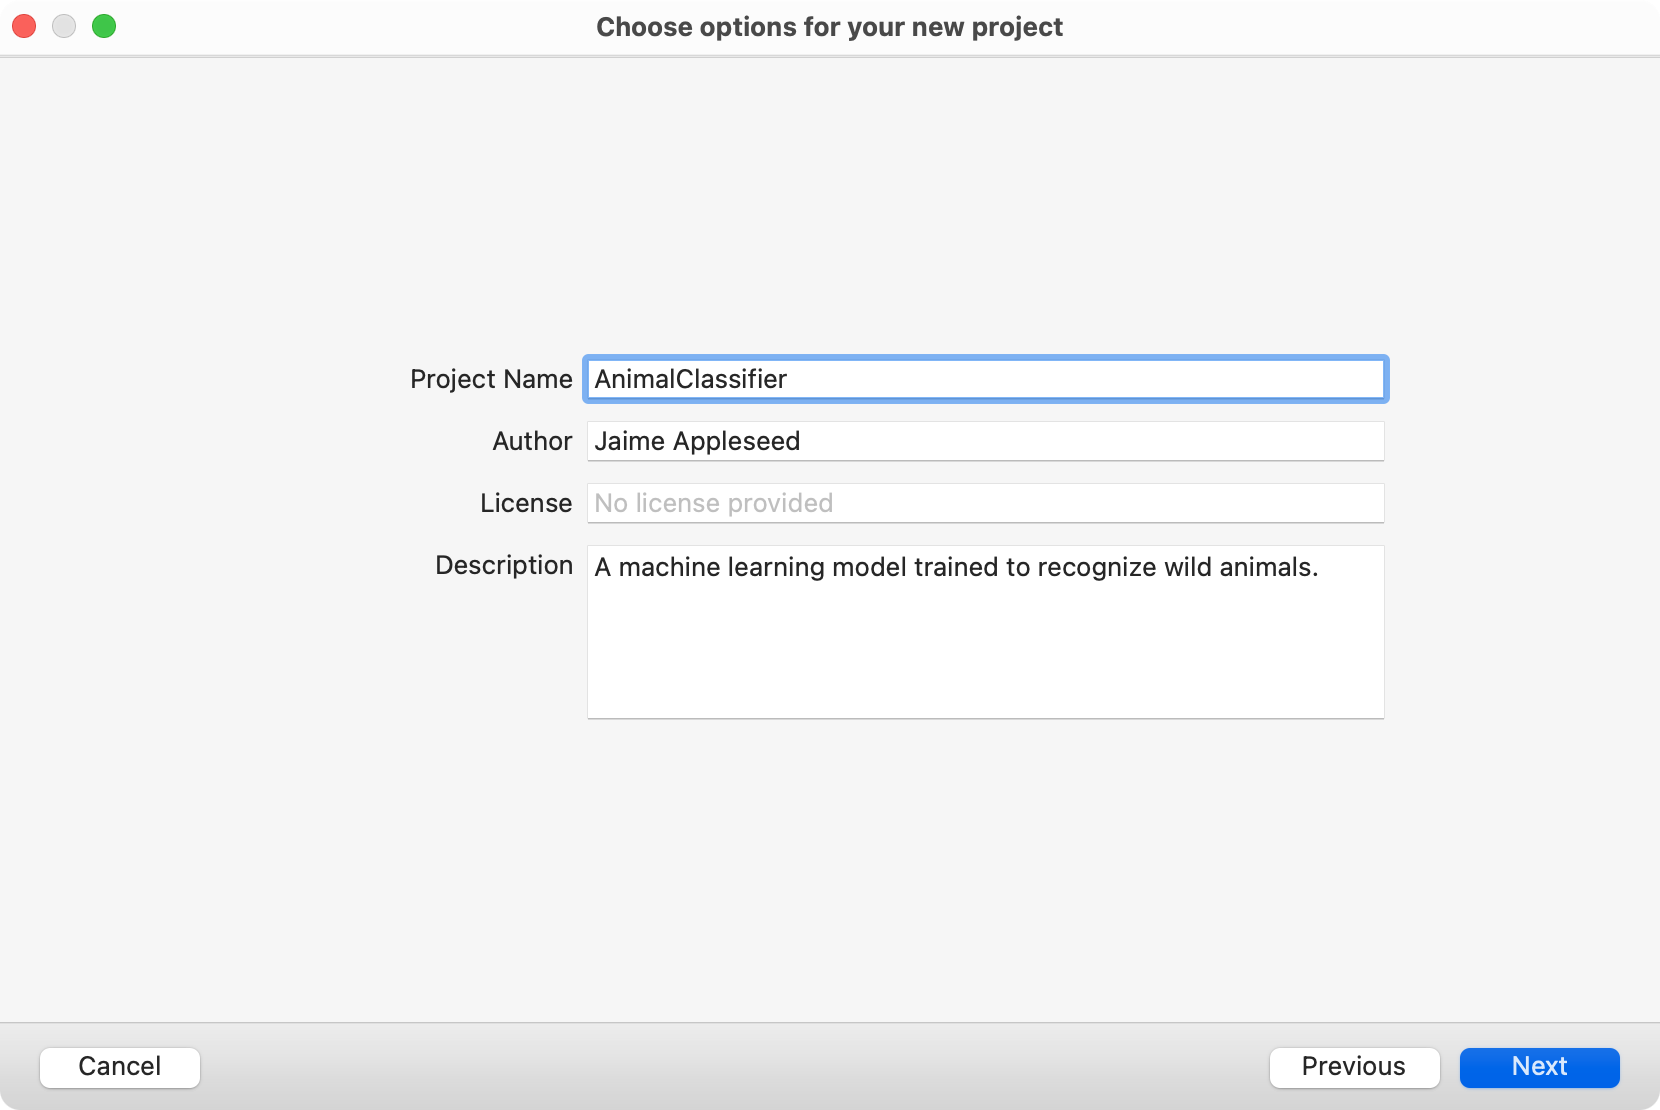Select the Project Name input field
The width and height of the screenshot is (1660, 1110).
point(985,380)
